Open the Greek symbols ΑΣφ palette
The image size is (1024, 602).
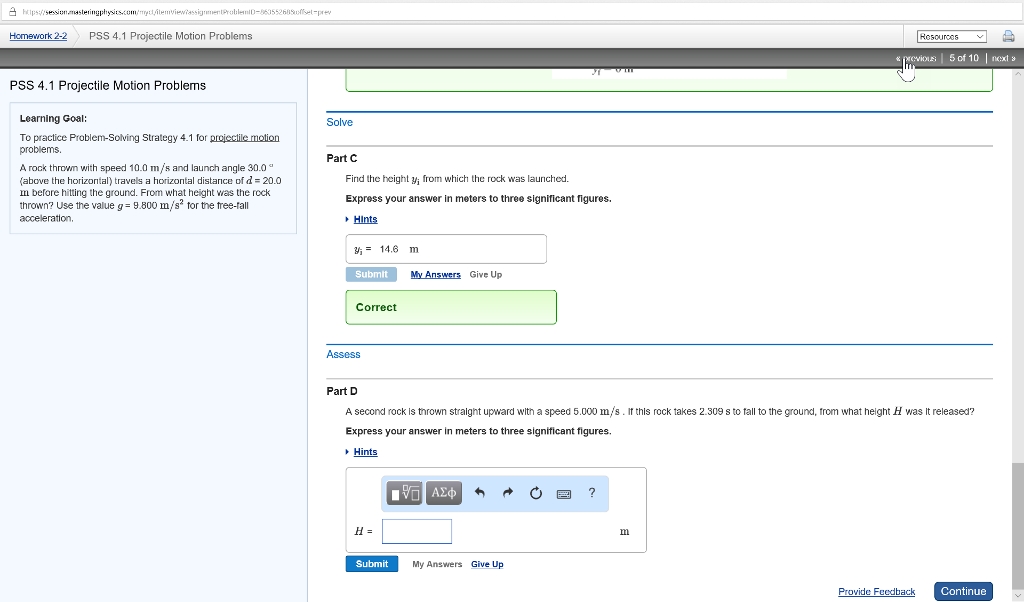[x=443, y=493]
